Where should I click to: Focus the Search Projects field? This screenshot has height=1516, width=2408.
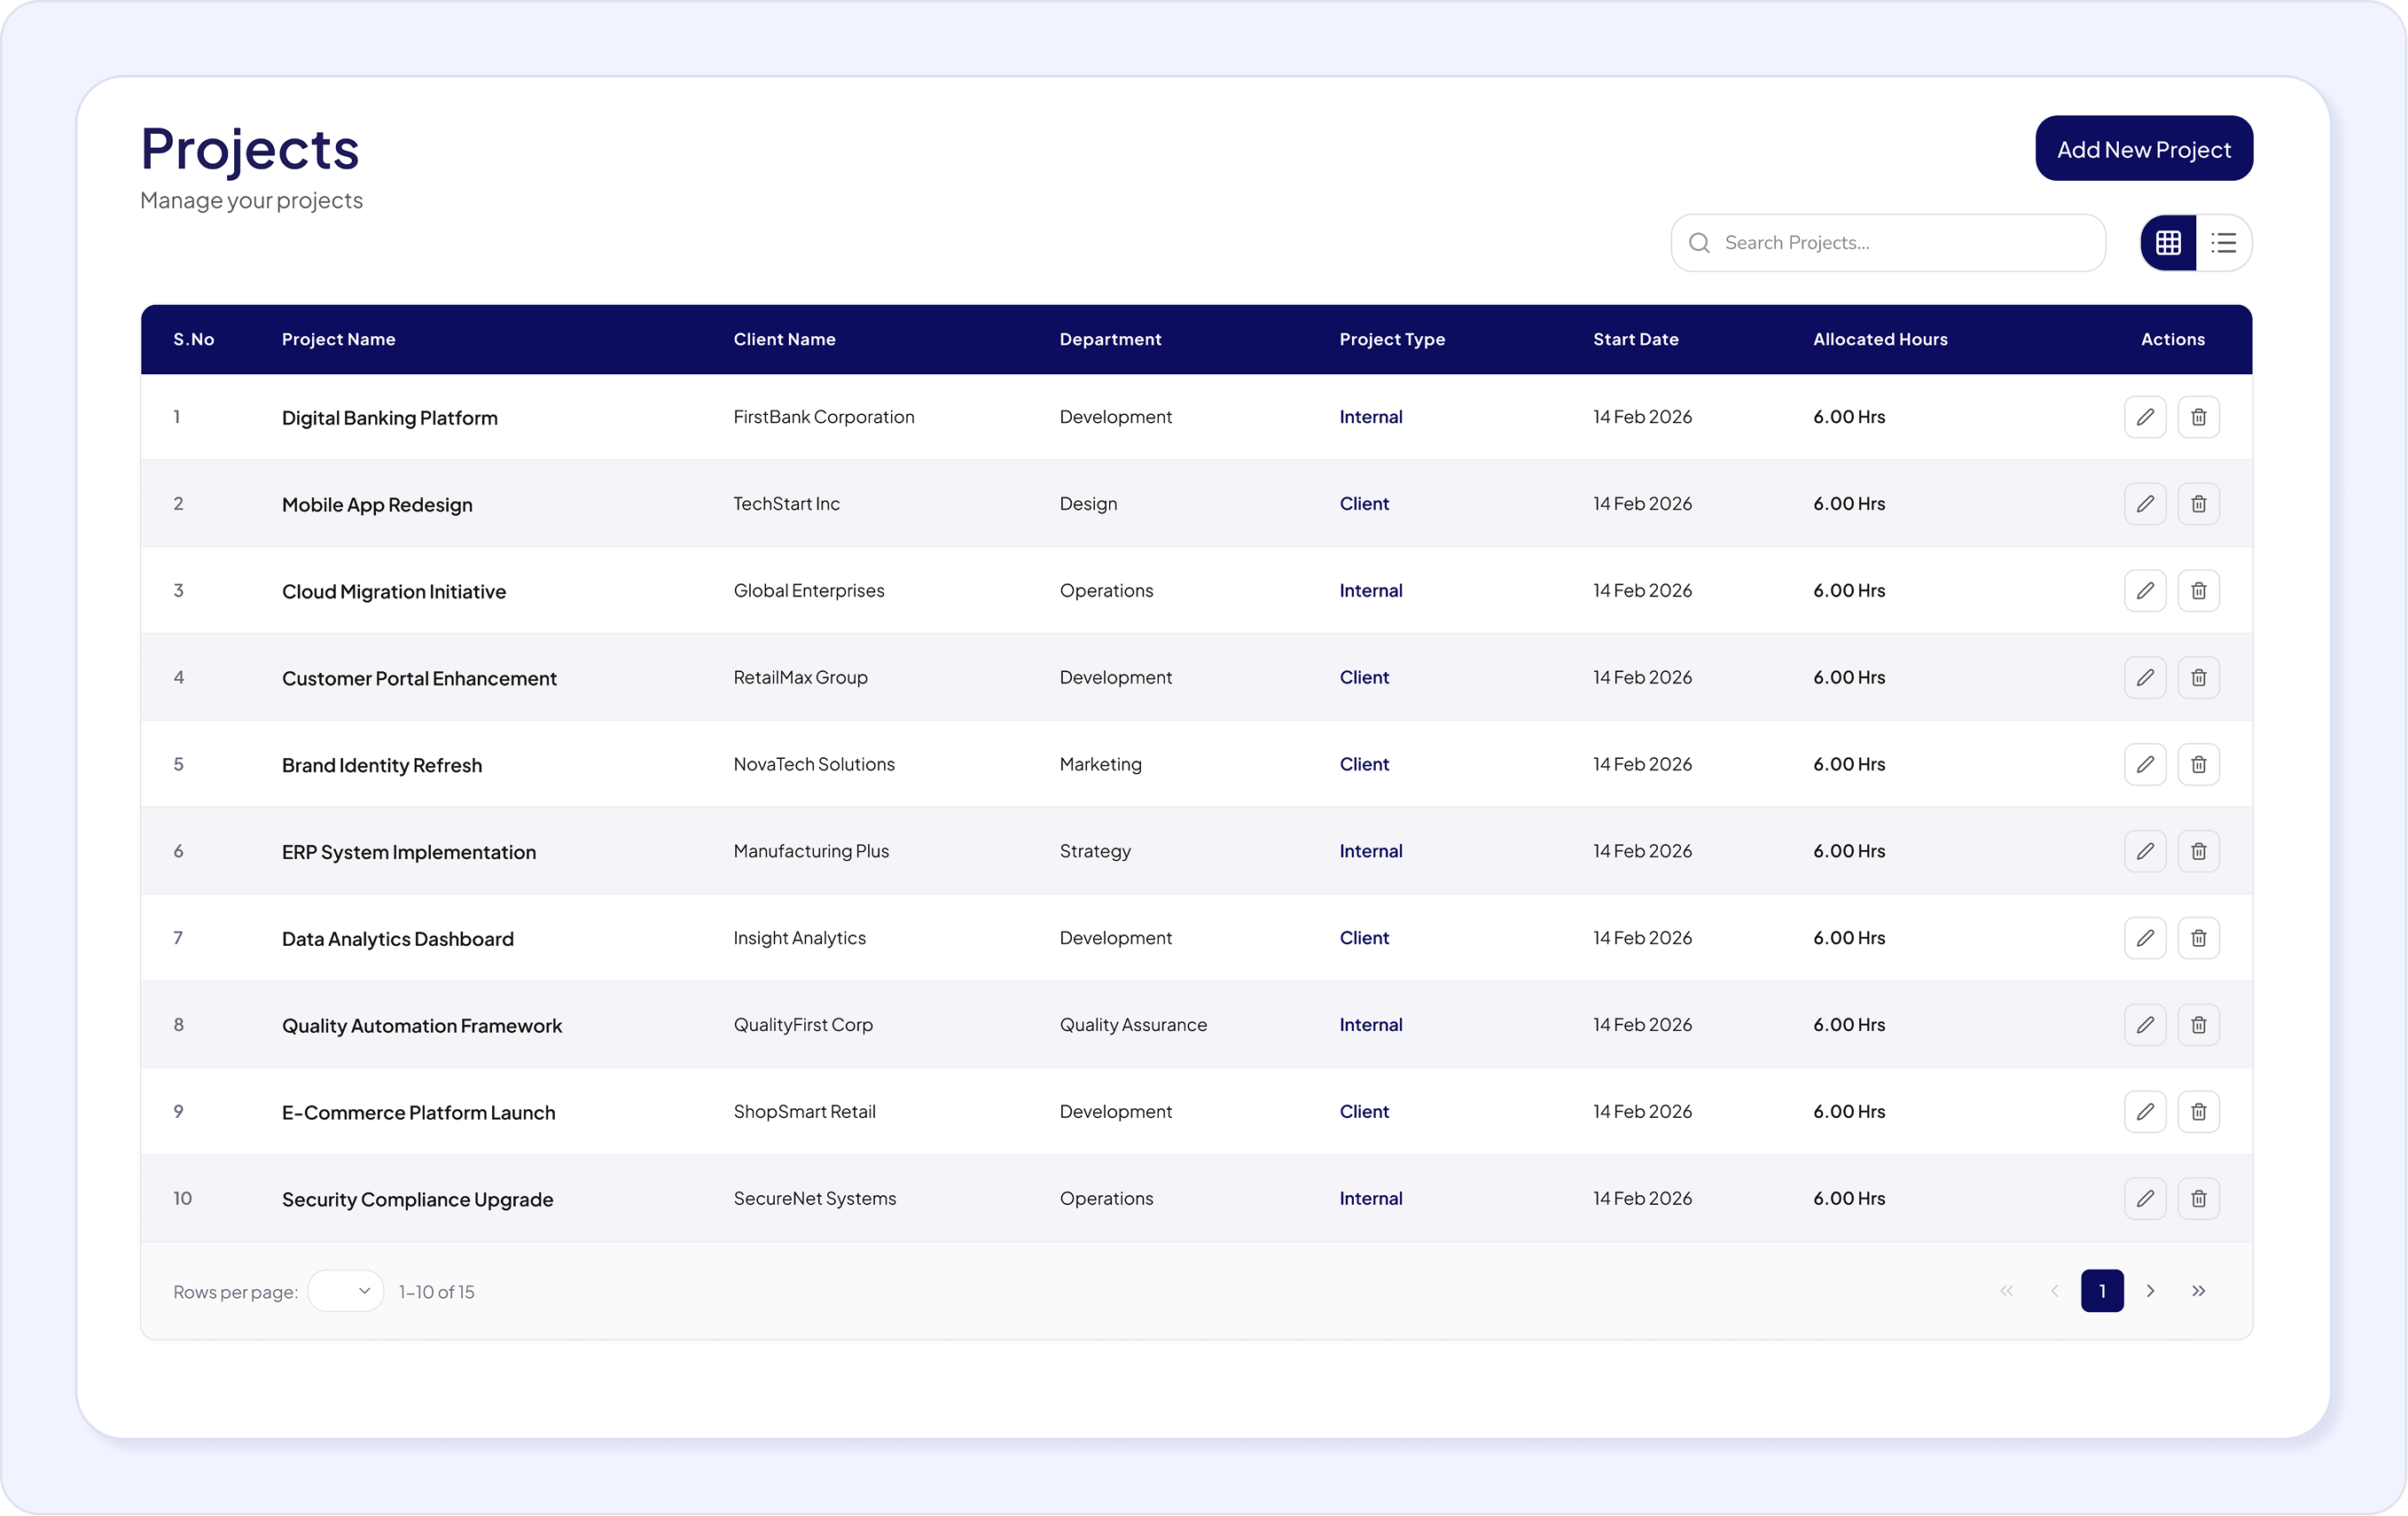[1888, 243]
